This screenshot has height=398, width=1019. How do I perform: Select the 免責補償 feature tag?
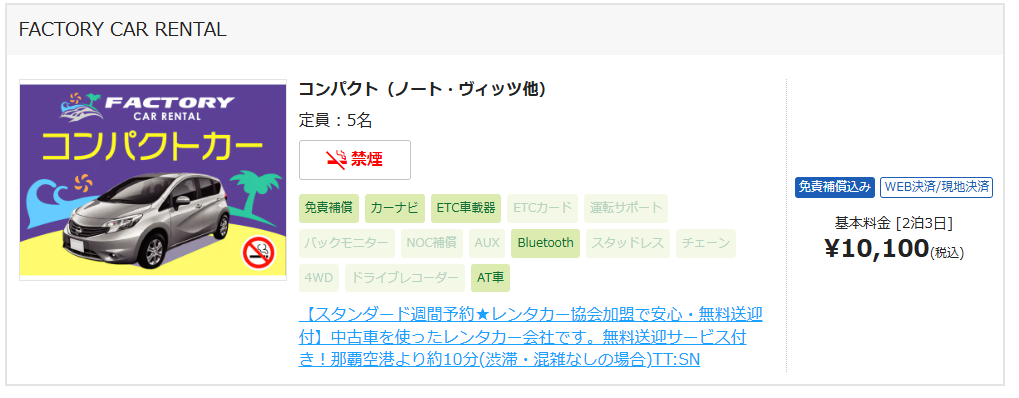click(328, 208)
